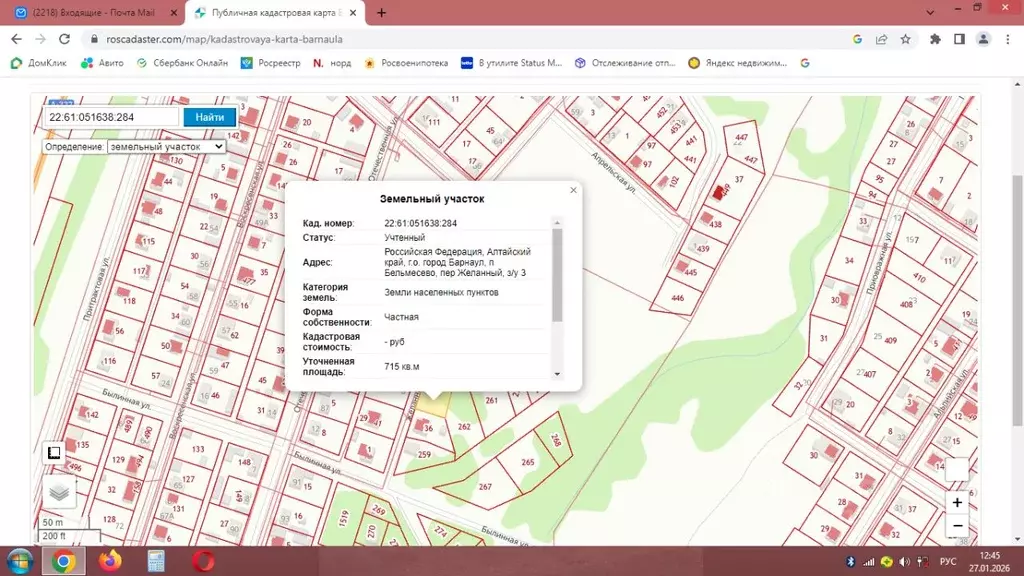The width and height of the screenshot is (1024, 576).
Task: Open the map layers switcher
Action: [59, 492]
